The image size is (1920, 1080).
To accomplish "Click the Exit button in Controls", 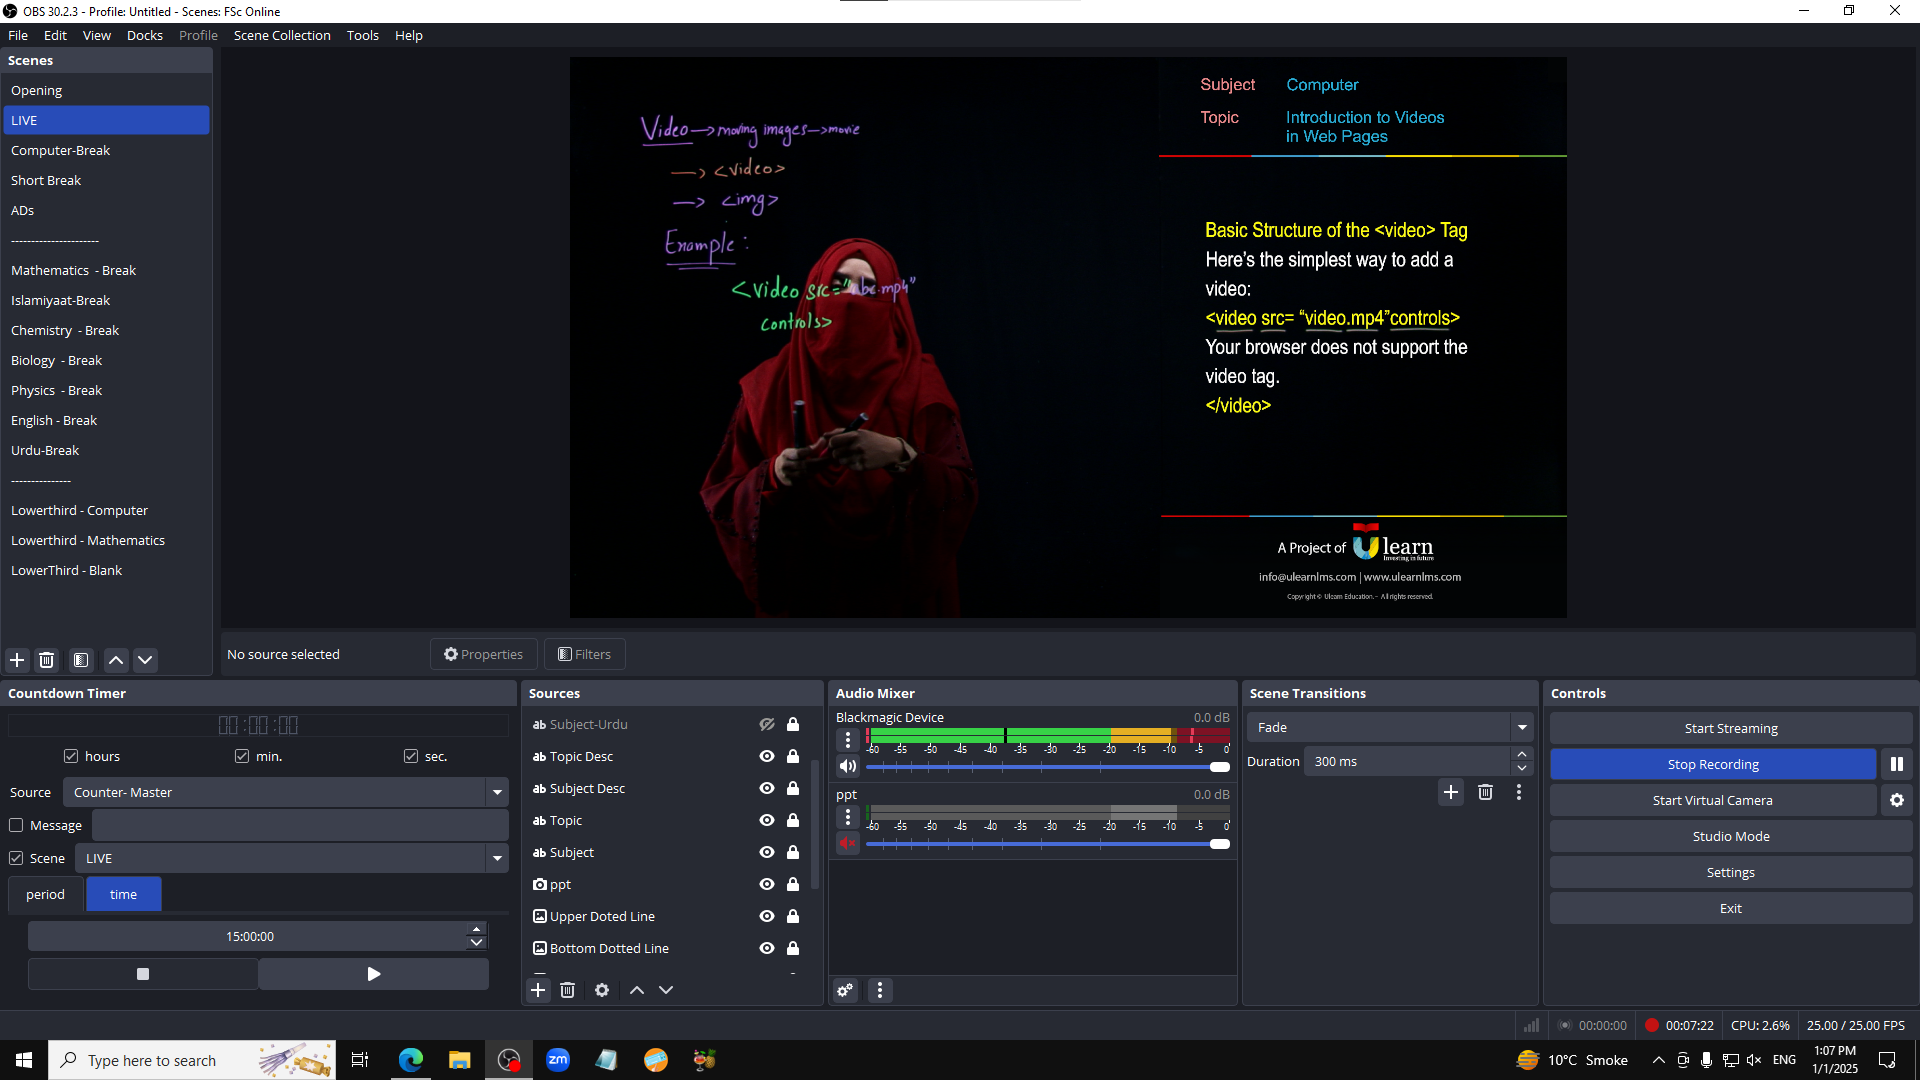I will point(1731,908).
